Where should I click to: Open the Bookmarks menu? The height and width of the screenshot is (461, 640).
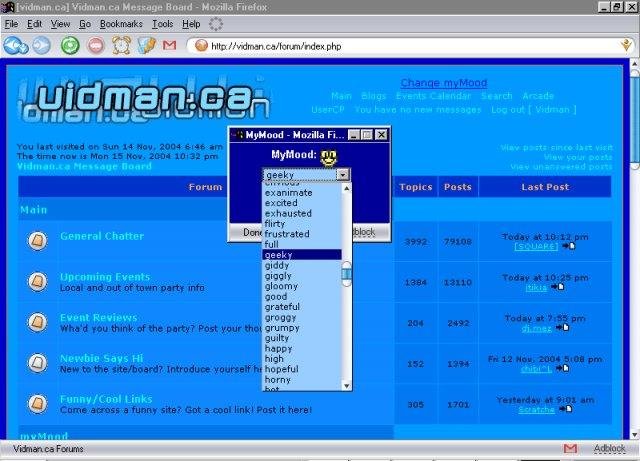pos(121,24)
